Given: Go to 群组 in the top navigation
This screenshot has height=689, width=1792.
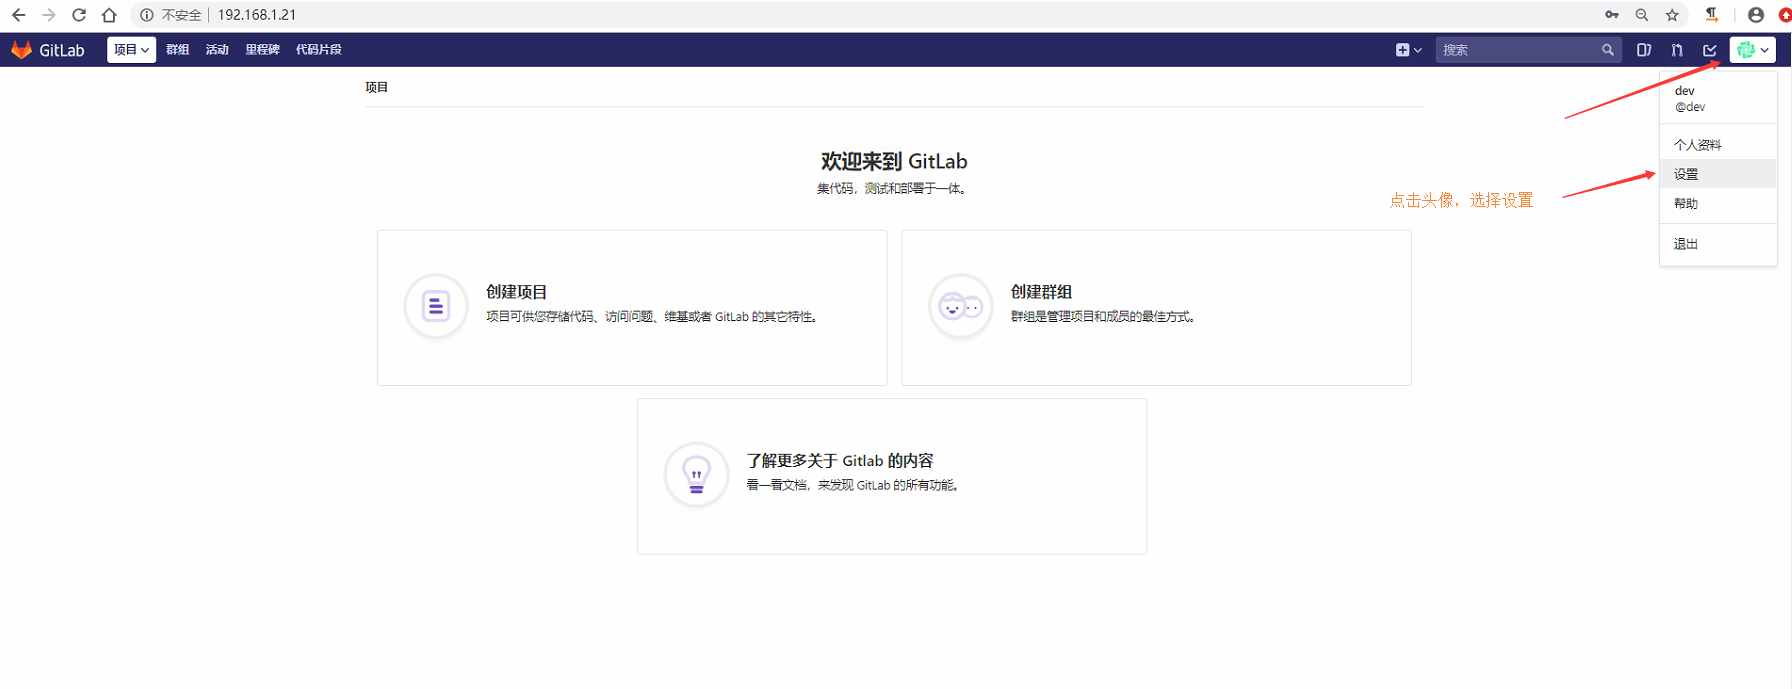Looking at the screenshot, I should (x=178, y=50).
